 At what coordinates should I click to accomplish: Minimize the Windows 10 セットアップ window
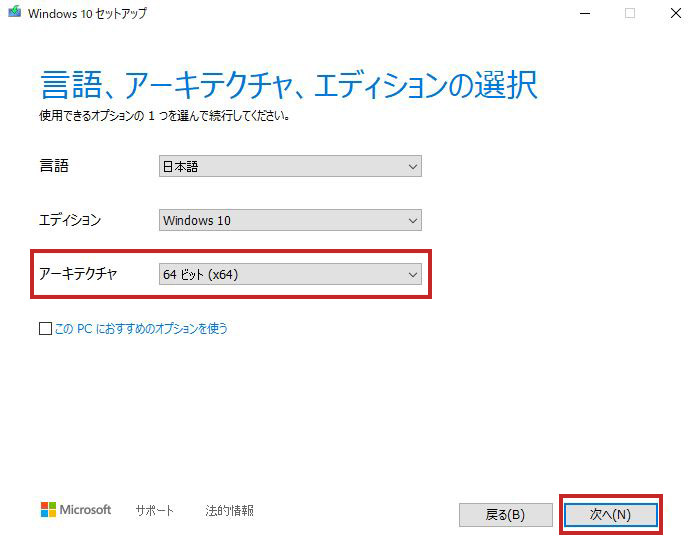(x=585, y=13)
